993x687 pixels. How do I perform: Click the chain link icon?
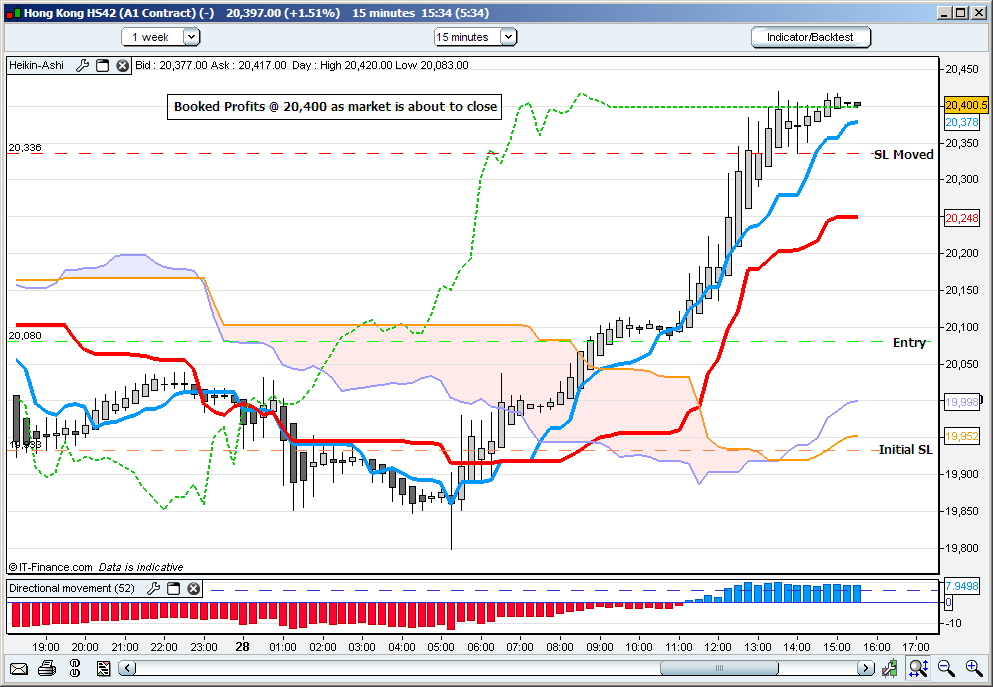(x=73, y=667)
